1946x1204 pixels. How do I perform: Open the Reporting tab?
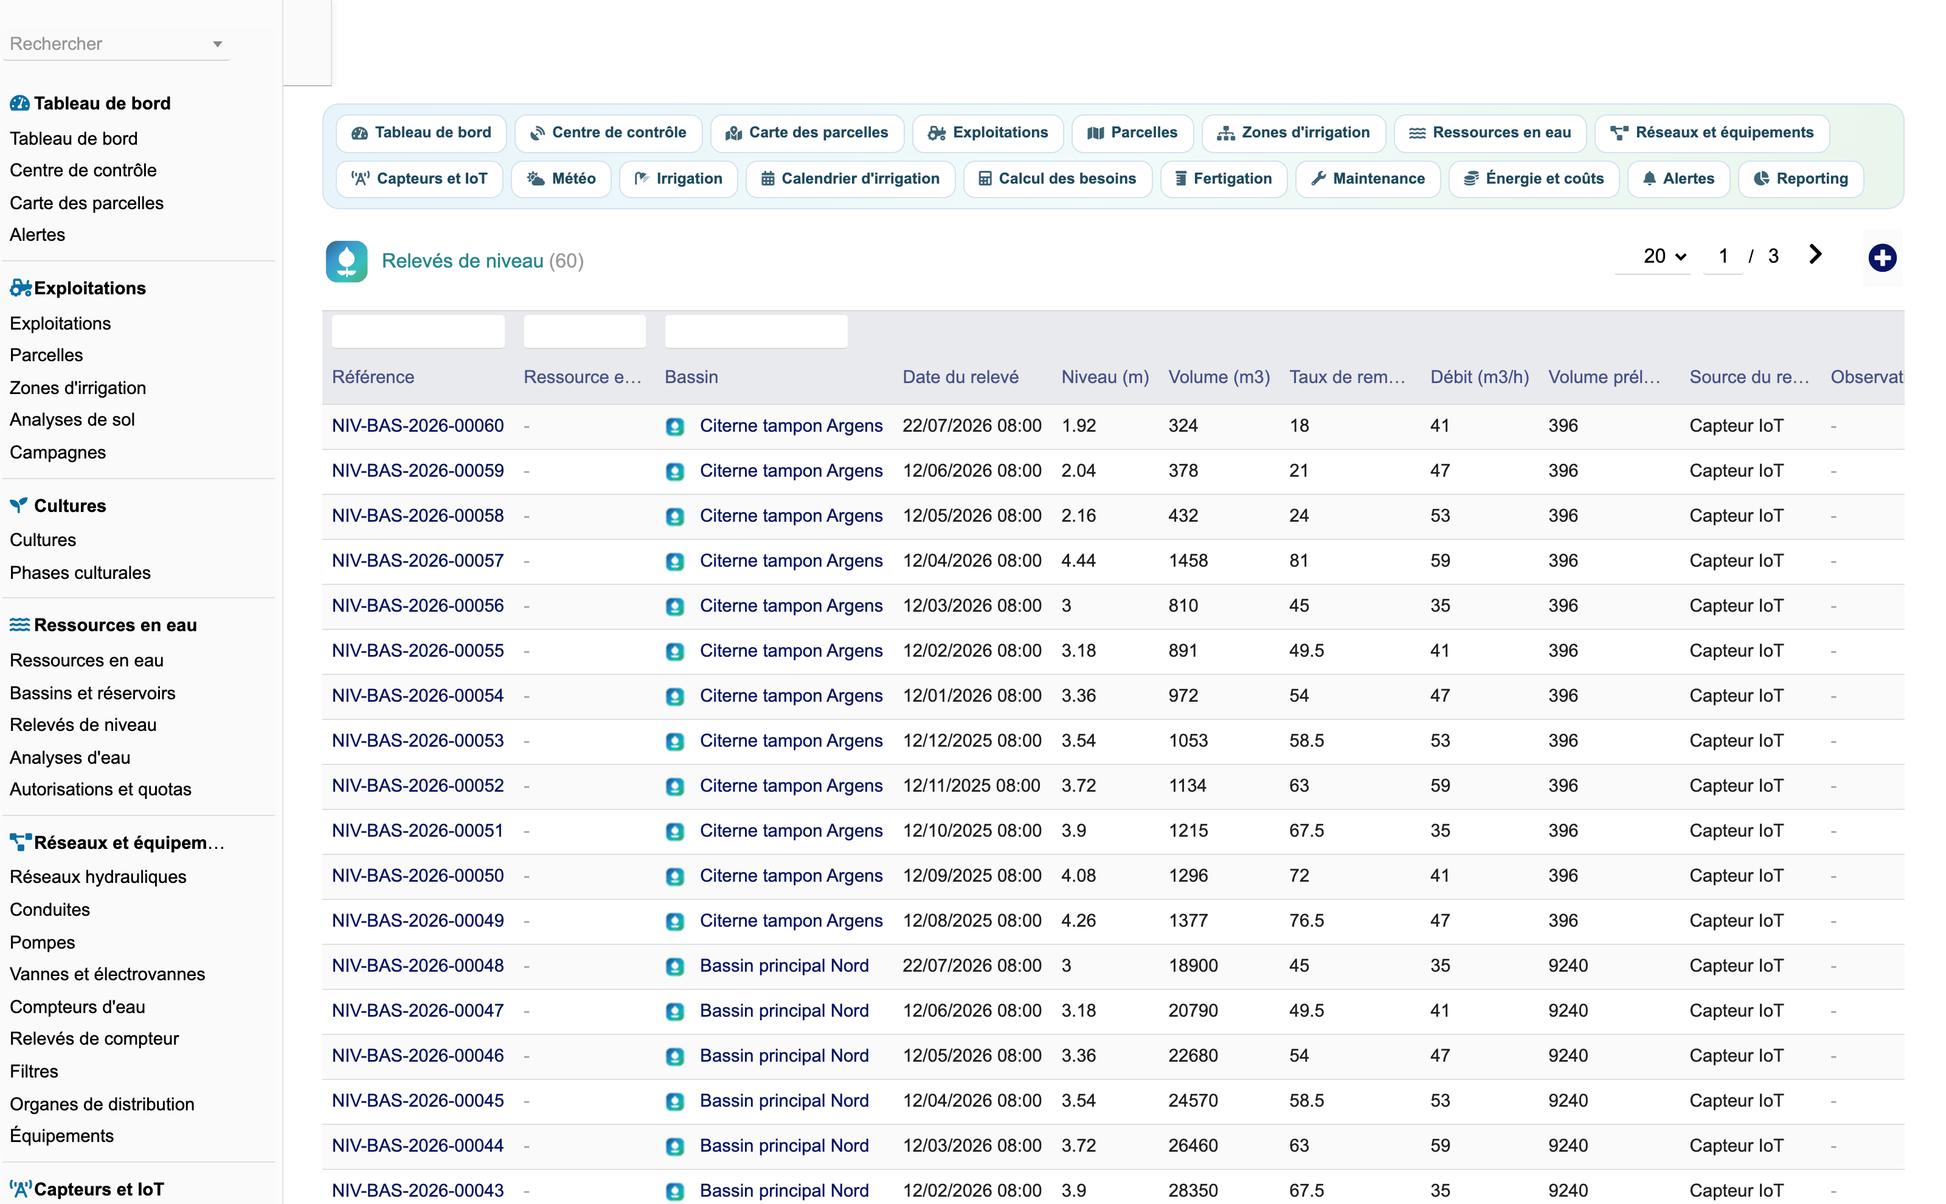1800,179
